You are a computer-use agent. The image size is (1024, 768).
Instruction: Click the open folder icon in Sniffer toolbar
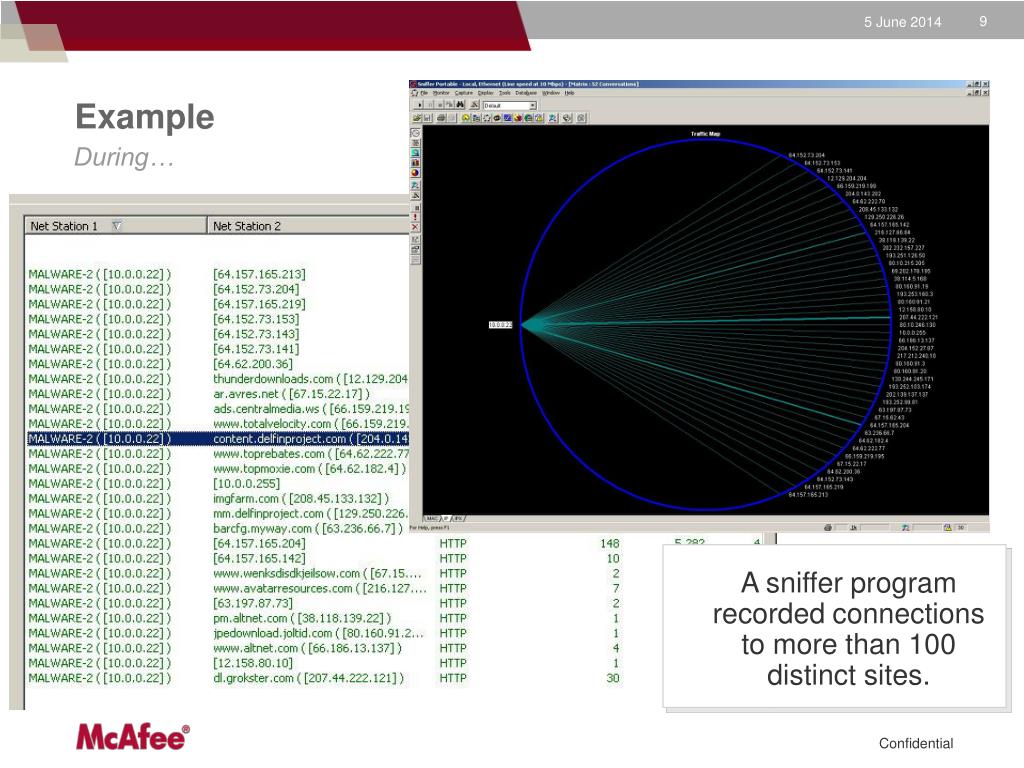click(417, 118)
